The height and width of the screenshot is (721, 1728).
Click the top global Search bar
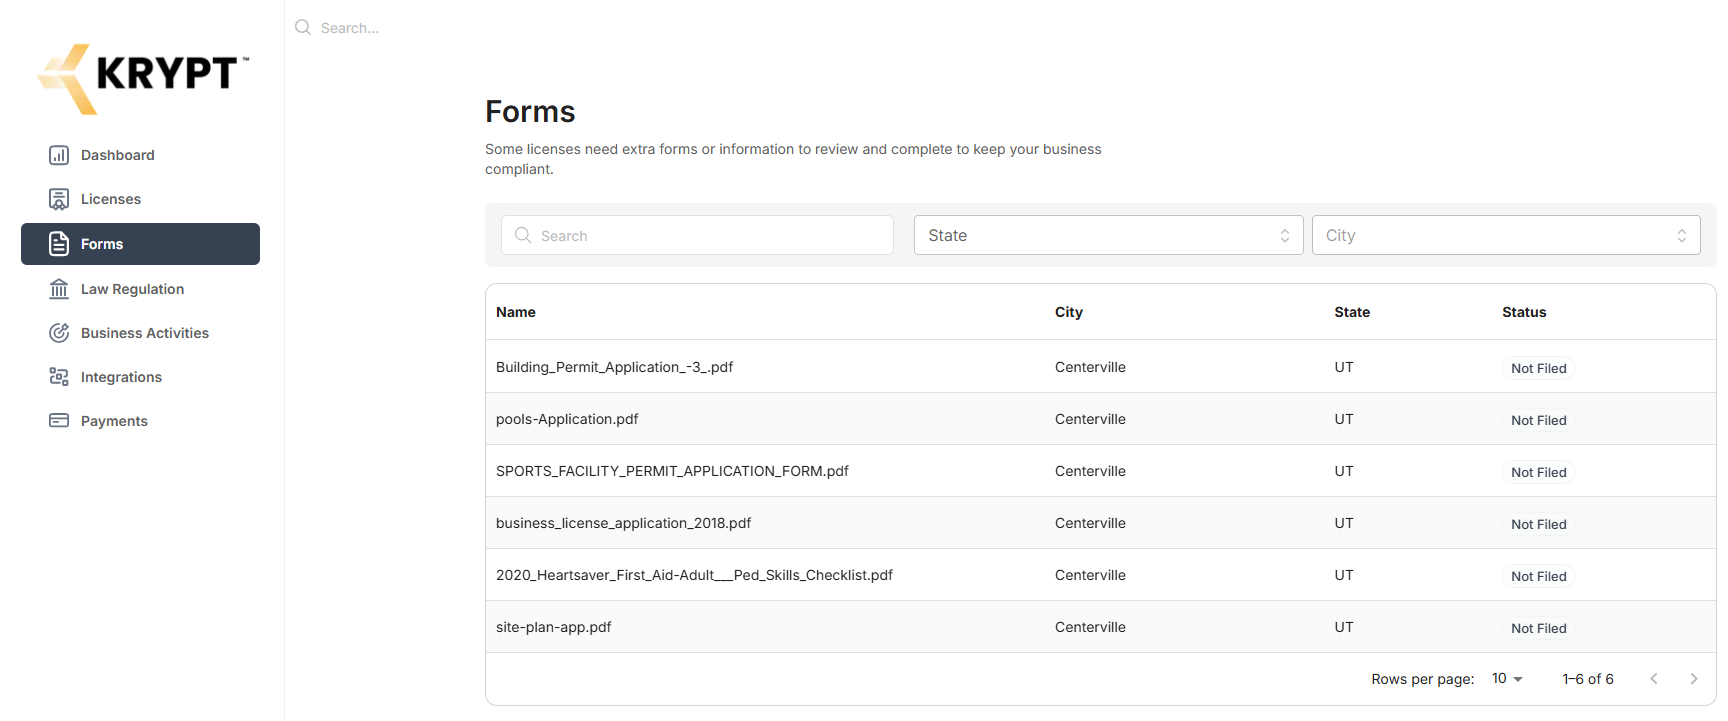(350, 28)
